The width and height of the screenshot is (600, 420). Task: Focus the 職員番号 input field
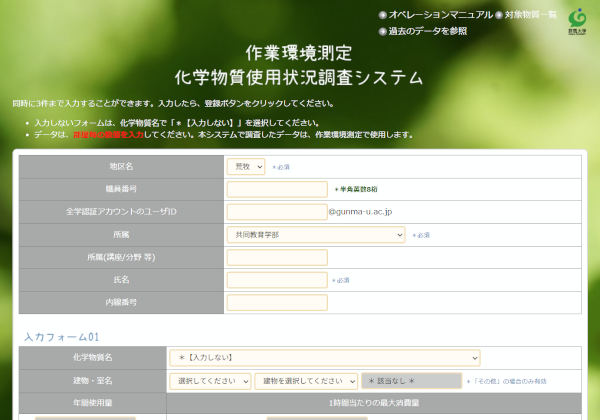tap(277, 189)
